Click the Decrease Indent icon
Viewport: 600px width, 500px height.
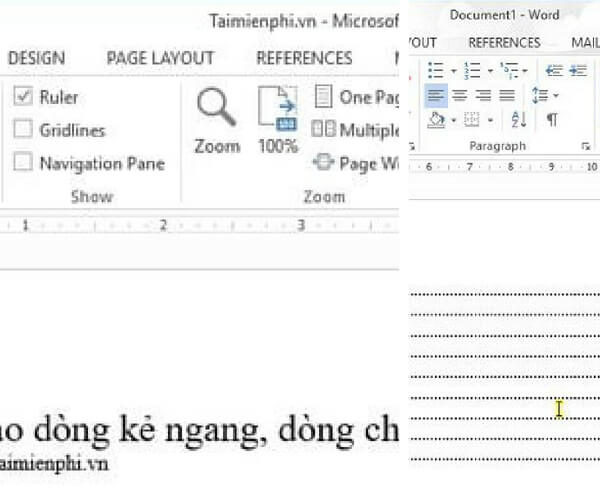coord(553,70)
